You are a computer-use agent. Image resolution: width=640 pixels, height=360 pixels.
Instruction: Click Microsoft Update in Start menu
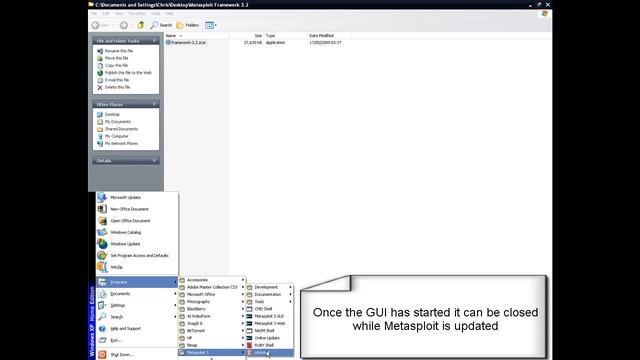pos(137,198)
